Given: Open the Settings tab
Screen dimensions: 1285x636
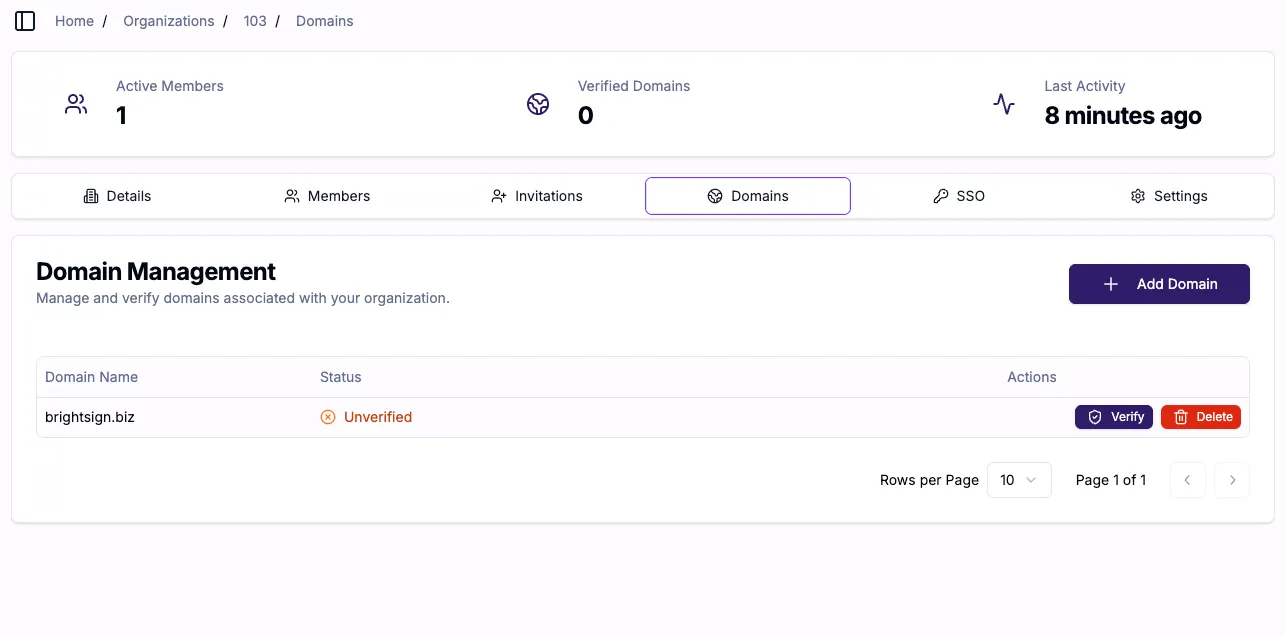Looking at the screenshot, I should 1168,196.
